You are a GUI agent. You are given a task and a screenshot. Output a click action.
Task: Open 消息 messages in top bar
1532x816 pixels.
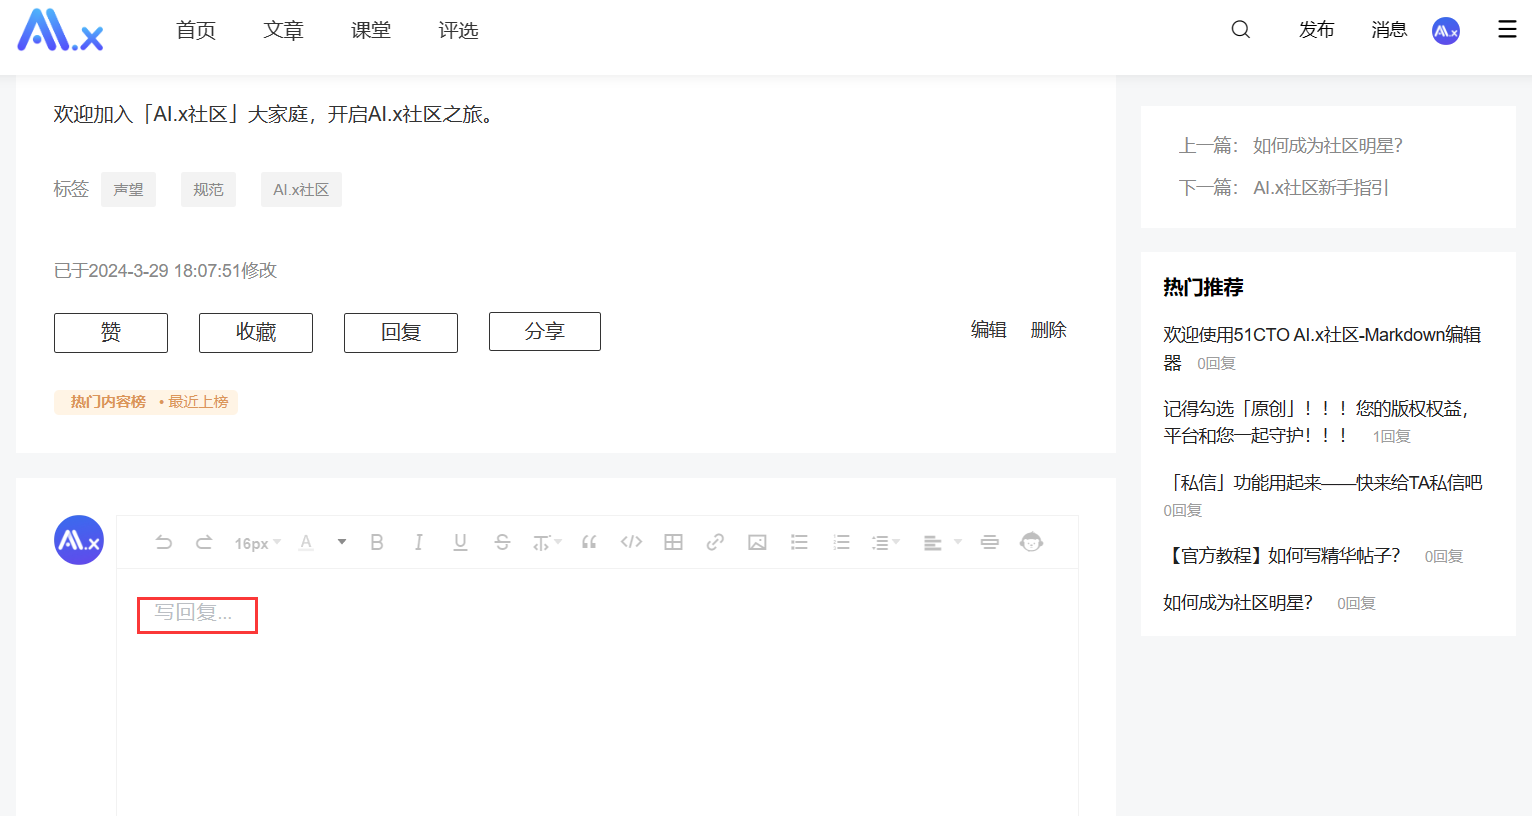(x=1389, y=30)
